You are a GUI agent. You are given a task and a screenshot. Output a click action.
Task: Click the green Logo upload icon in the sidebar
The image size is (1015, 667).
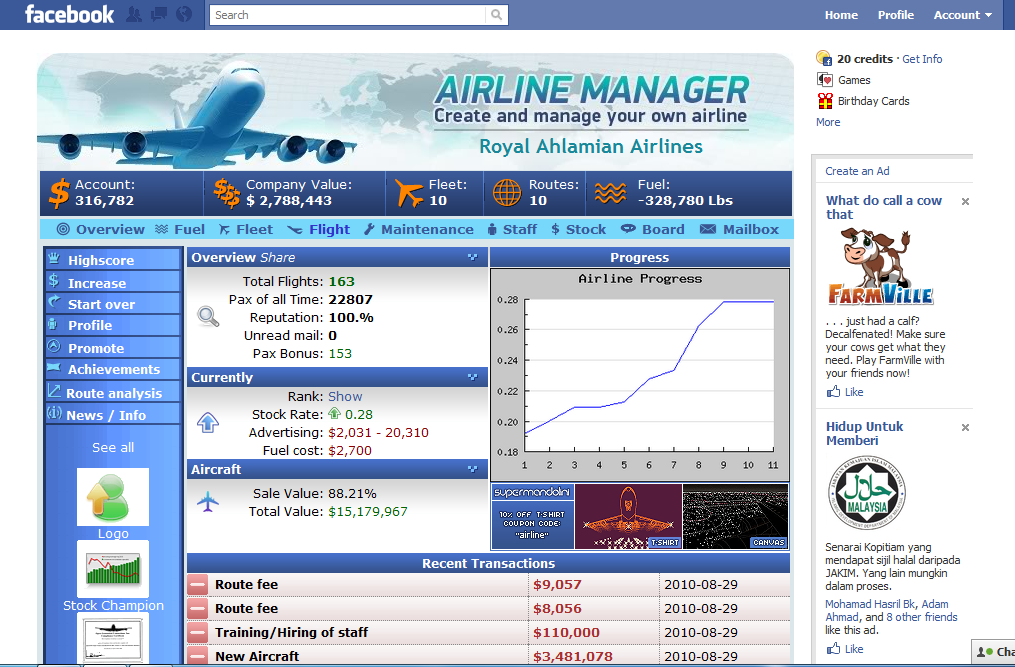click(x=112, y=496)
